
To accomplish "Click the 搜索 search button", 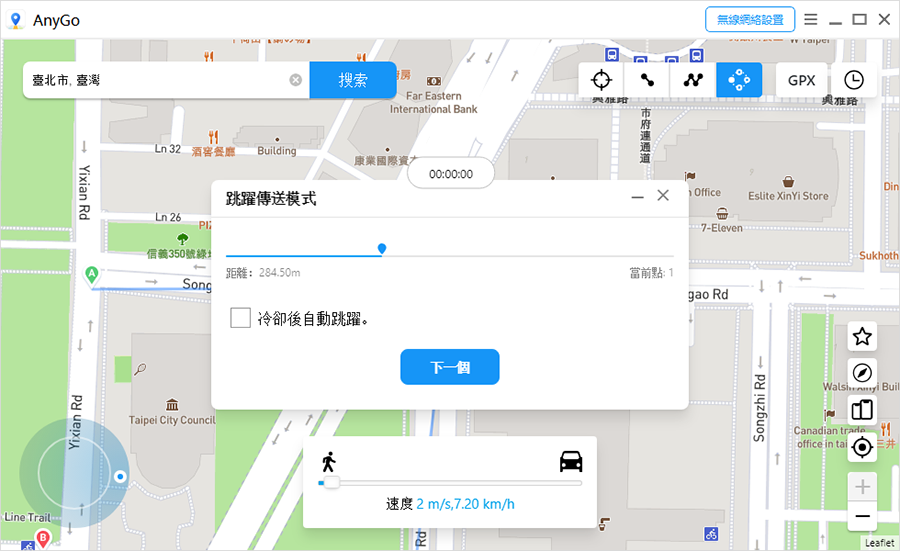I will click(x=352, y=80).
